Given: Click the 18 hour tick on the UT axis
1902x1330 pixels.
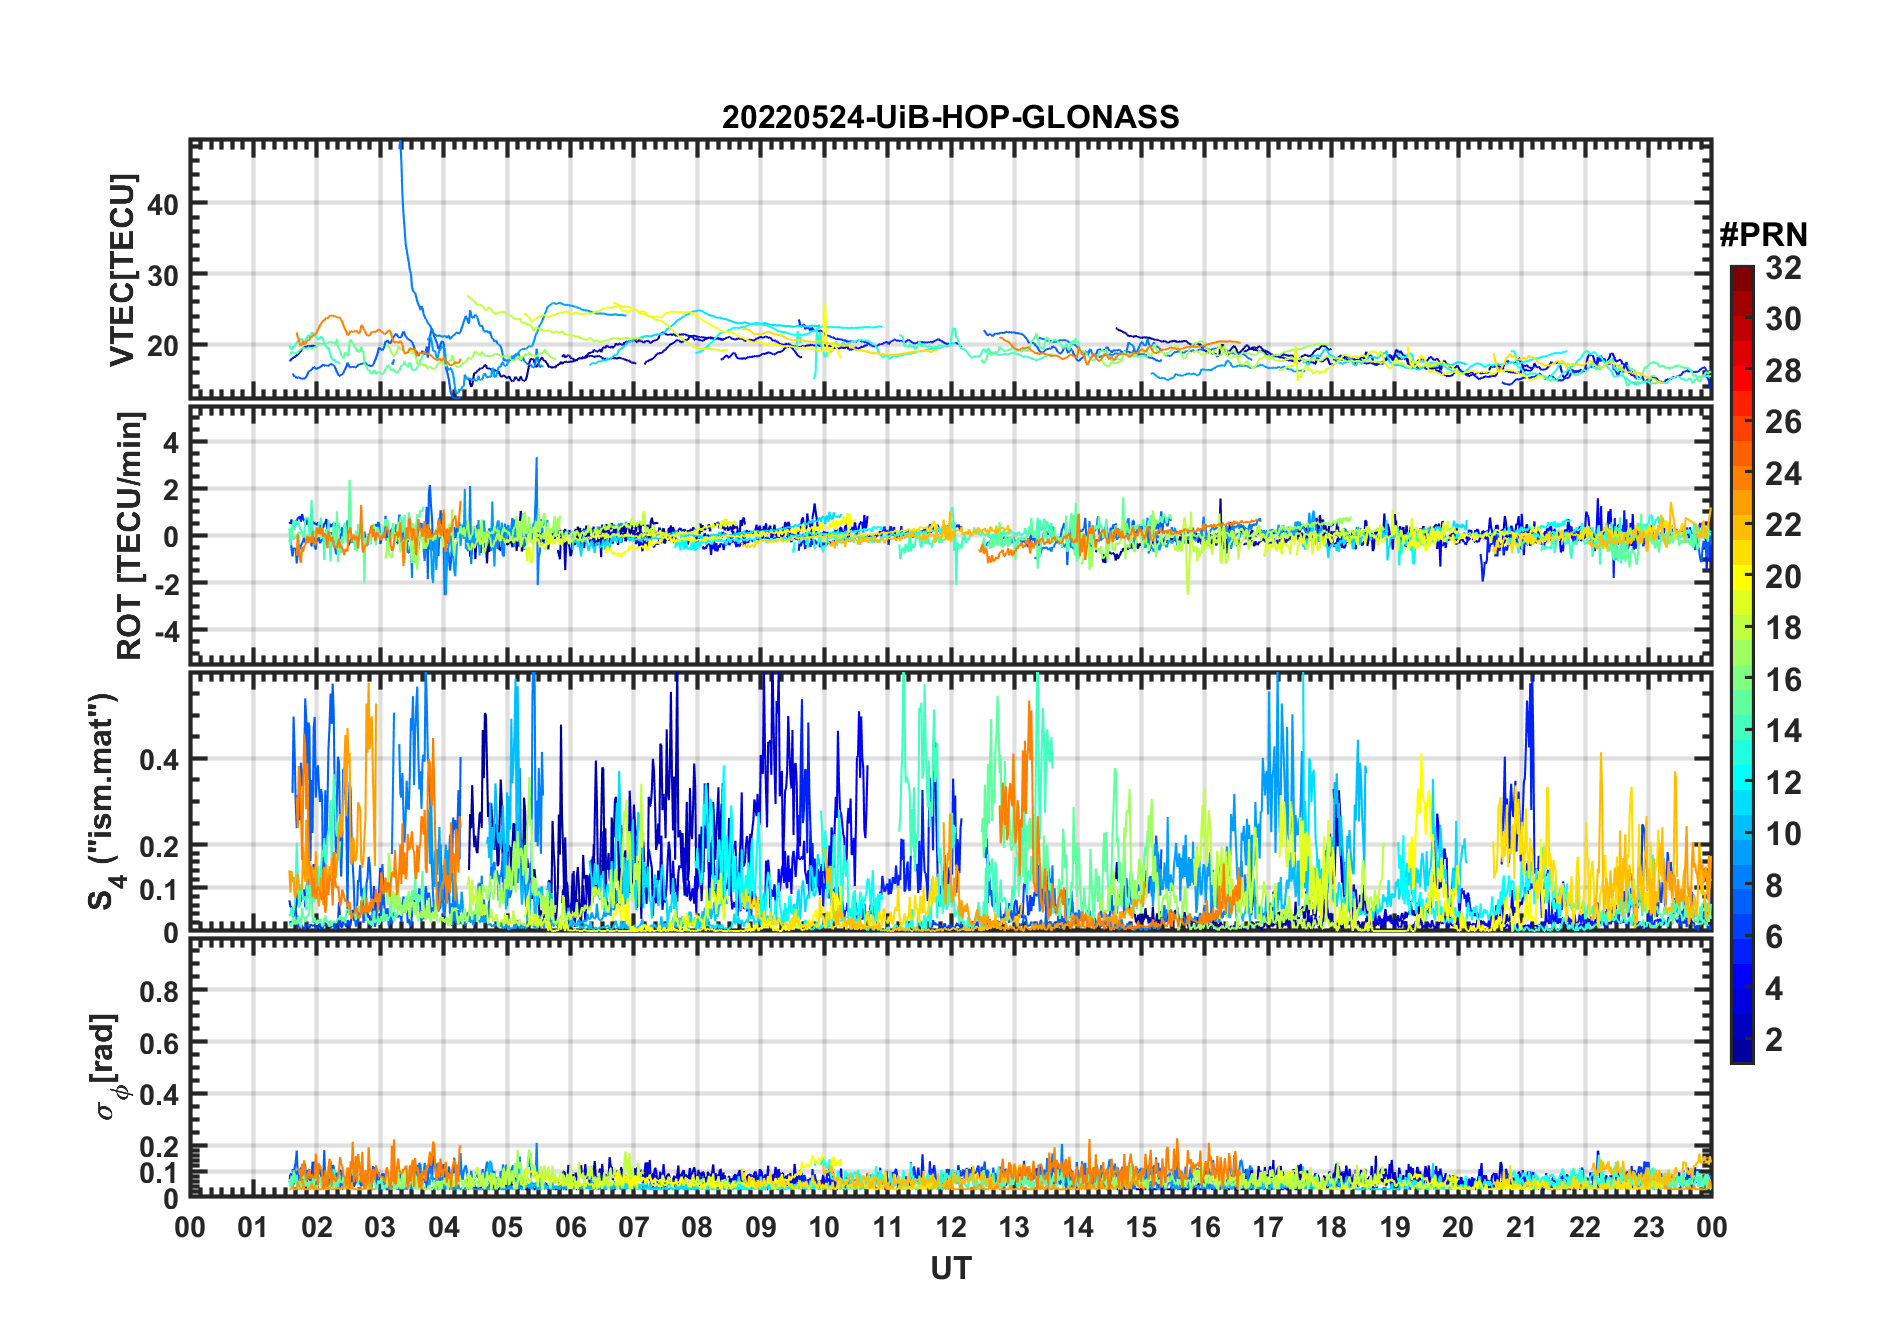Looking at the screenshot, I should 1331,1227.
